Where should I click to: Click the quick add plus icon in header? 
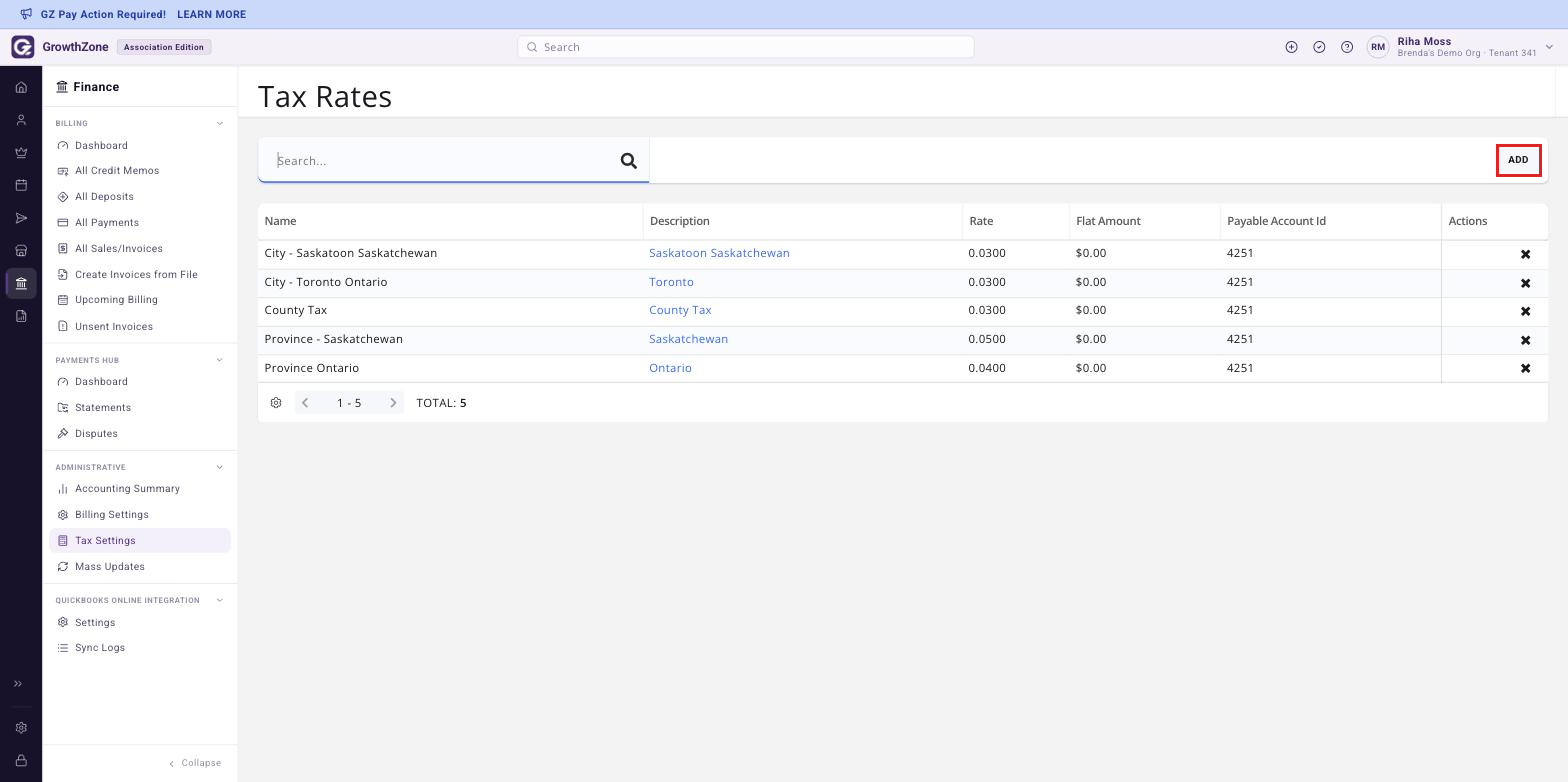pos(1291,47)
